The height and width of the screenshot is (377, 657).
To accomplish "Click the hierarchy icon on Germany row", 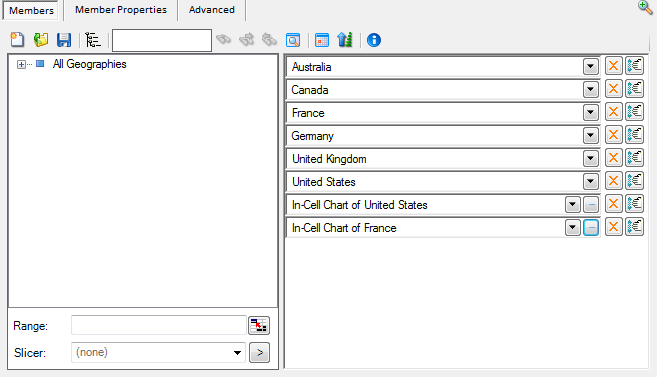I will point(634,135).
